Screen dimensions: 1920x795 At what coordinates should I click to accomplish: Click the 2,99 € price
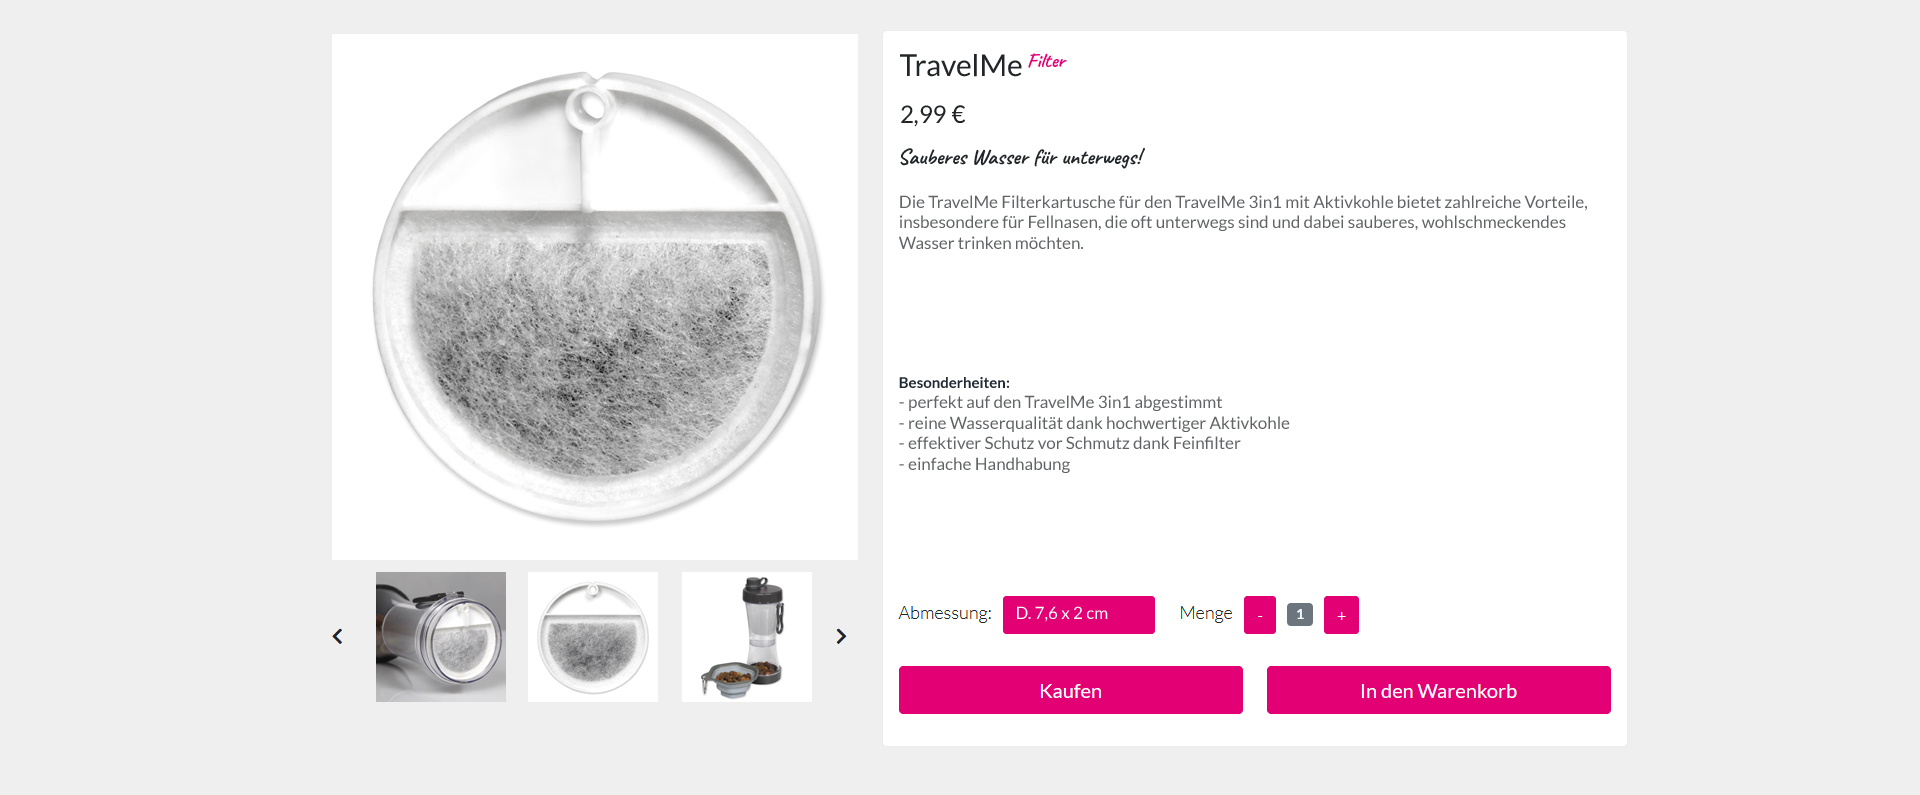(x=932, y=115)
